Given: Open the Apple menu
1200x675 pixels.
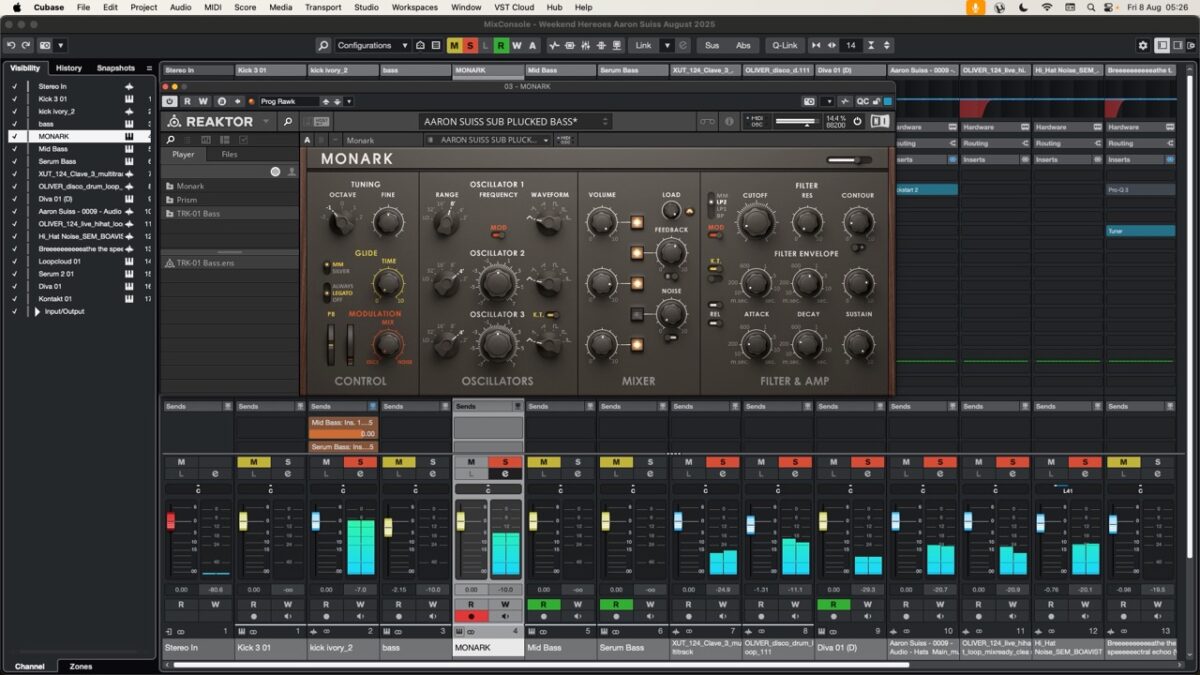Looking at the screenshot, I should point(17,7).
